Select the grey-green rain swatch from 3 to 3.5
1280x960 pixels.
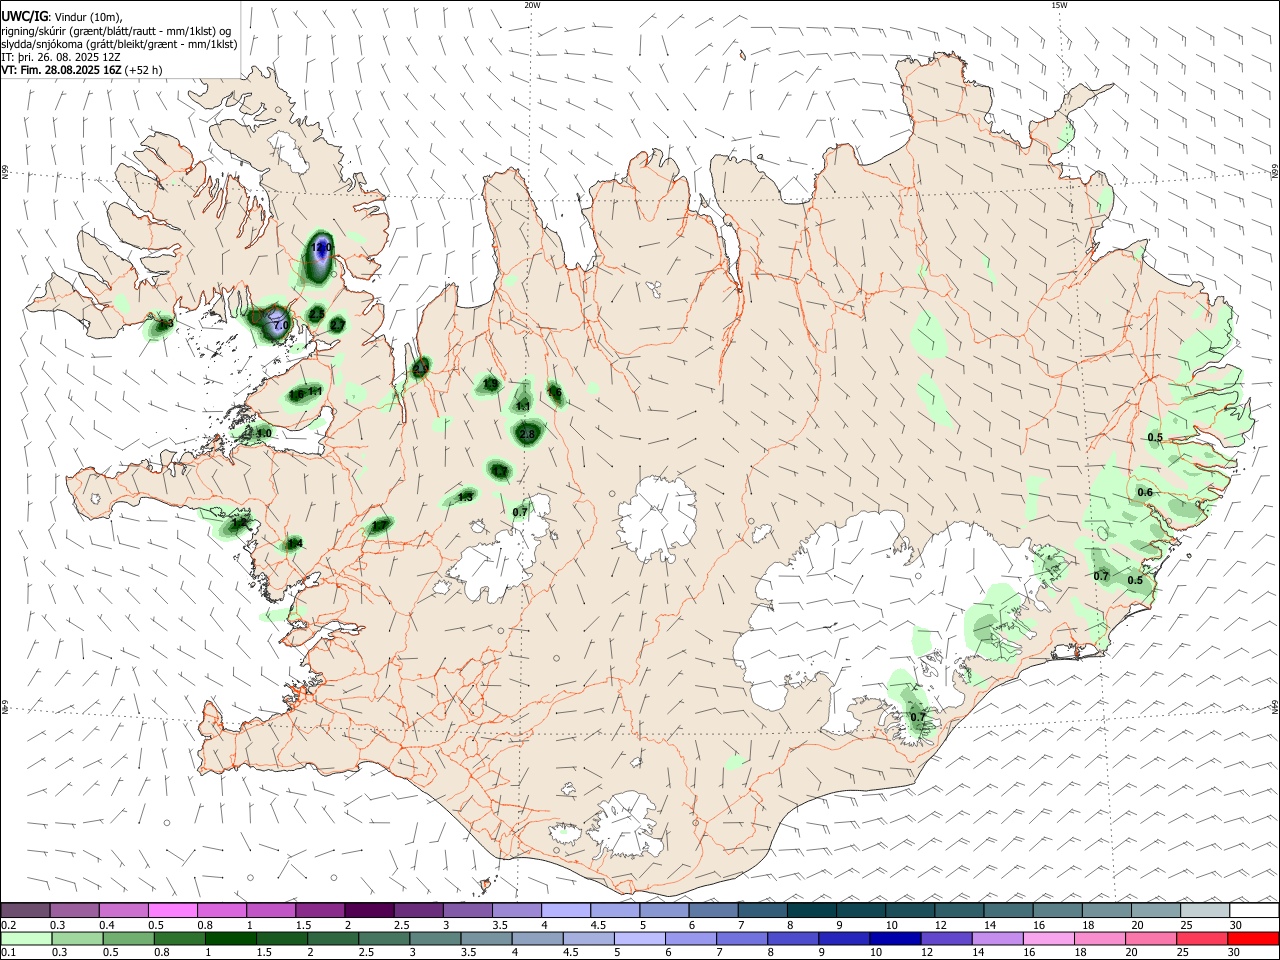[437, 939]
